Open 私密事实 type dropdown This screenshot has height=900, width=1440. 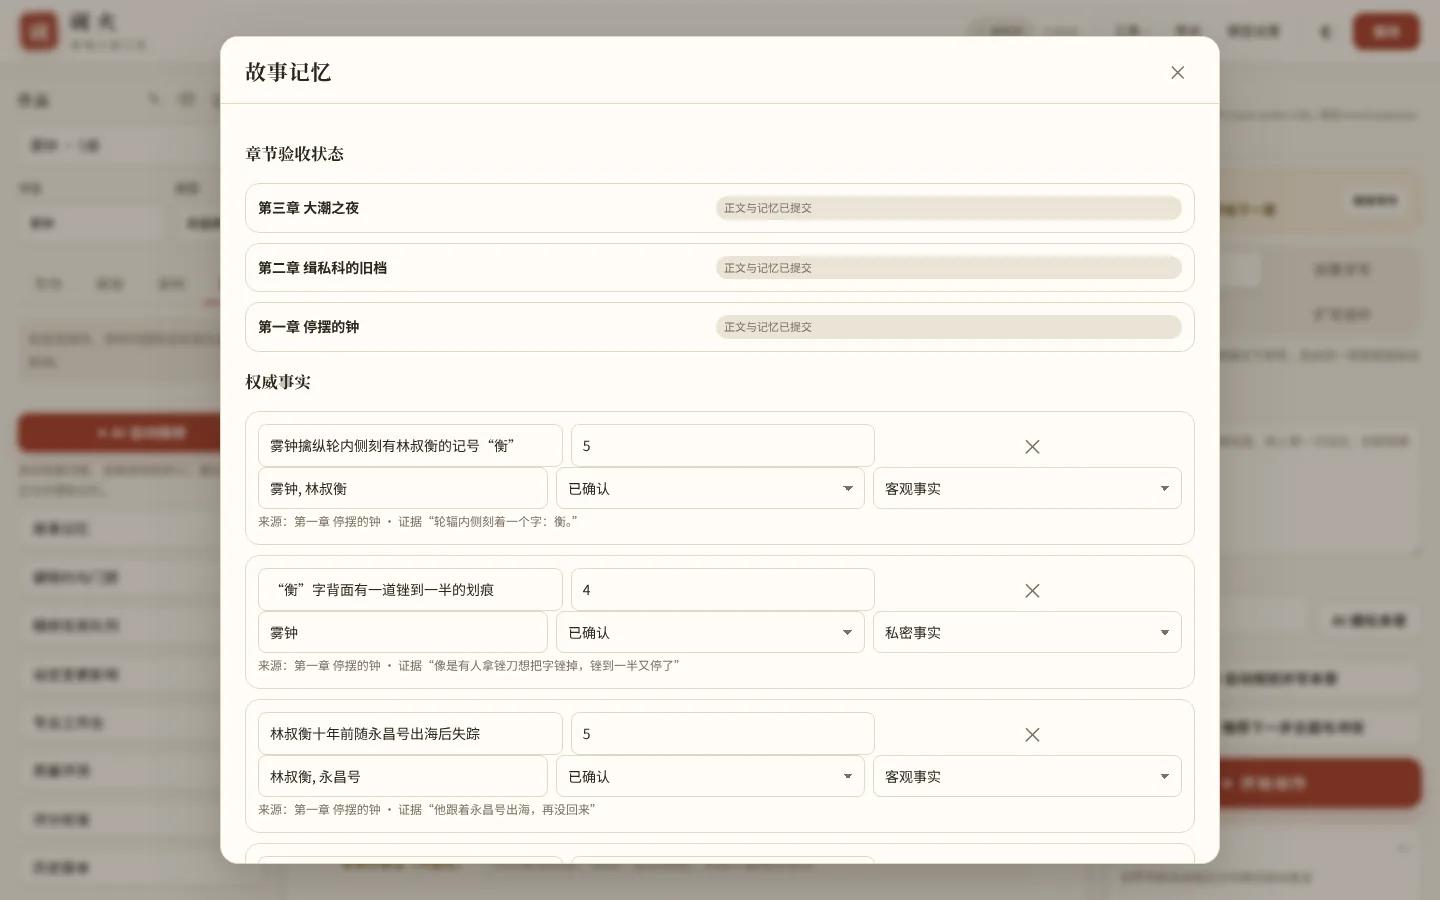coord(1027,632)
